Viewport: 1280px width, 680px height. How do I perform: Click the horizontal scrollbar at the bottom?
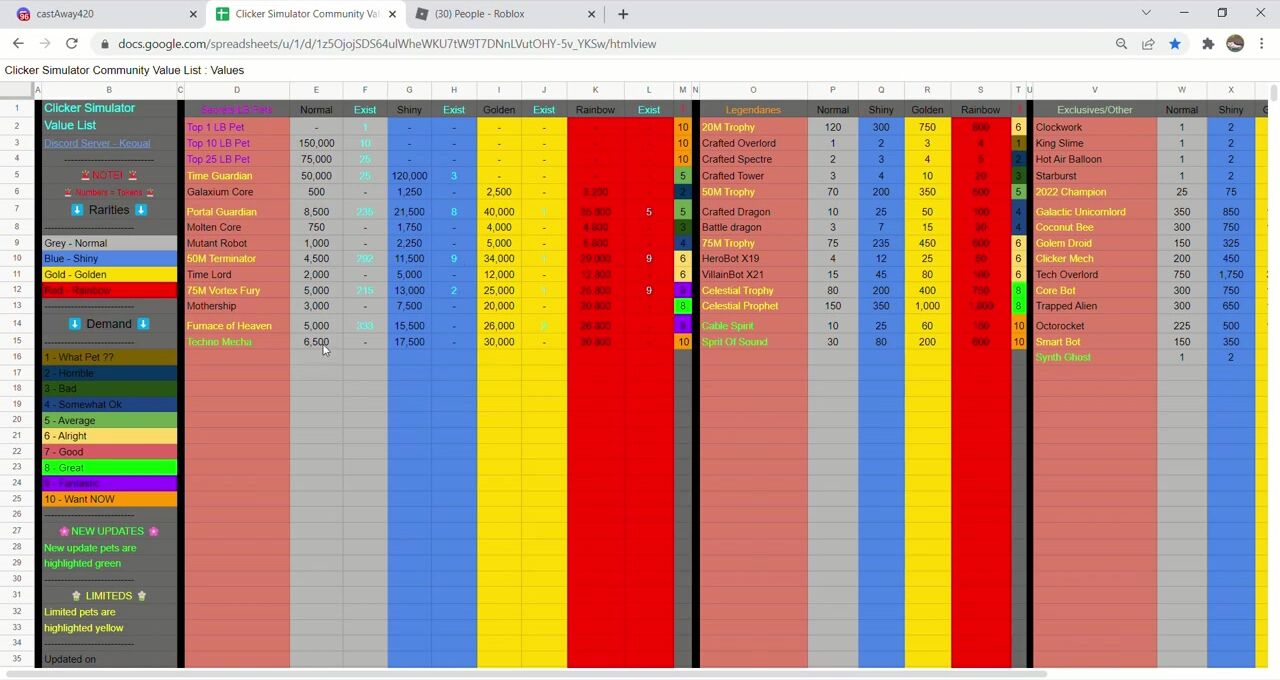point(528,673)
